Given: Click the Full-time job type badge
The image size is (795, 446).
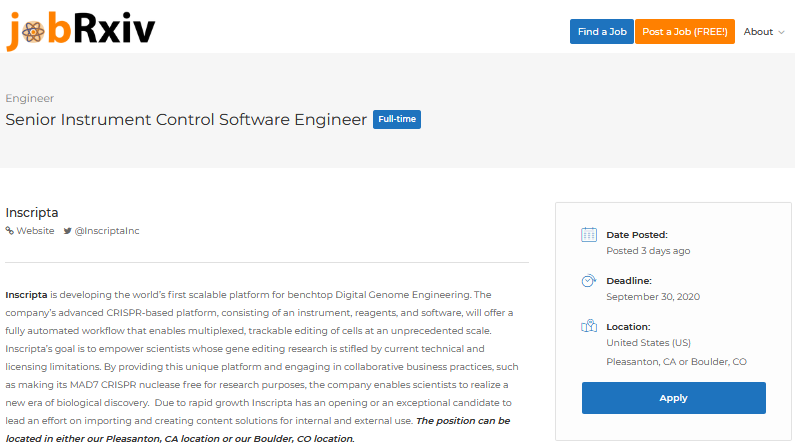Looking at the screenshot, I should pyautogui.click(x=397, y=119).
